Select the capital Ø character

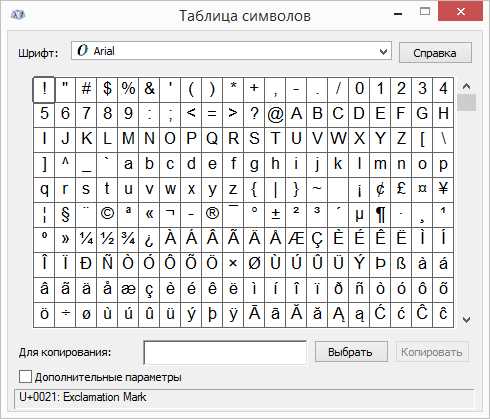tap(254, 265)
